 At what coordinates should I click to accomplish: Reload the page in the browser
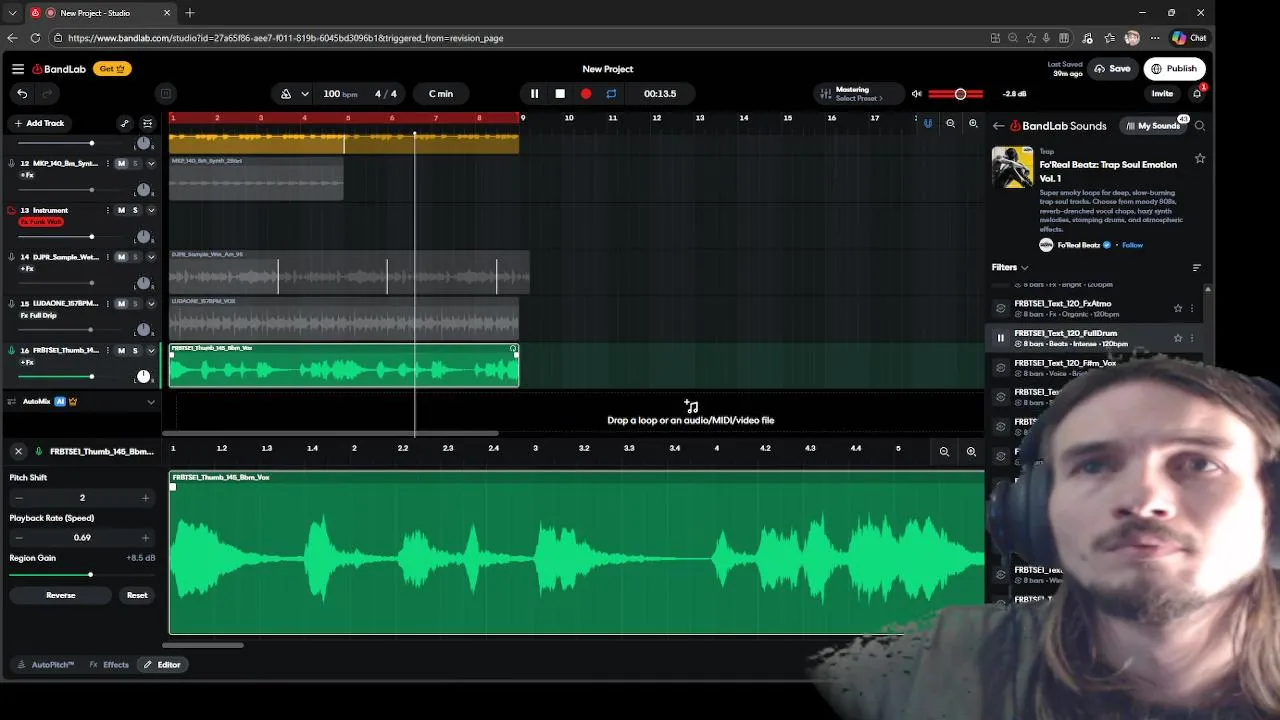(x=35, y=38)
